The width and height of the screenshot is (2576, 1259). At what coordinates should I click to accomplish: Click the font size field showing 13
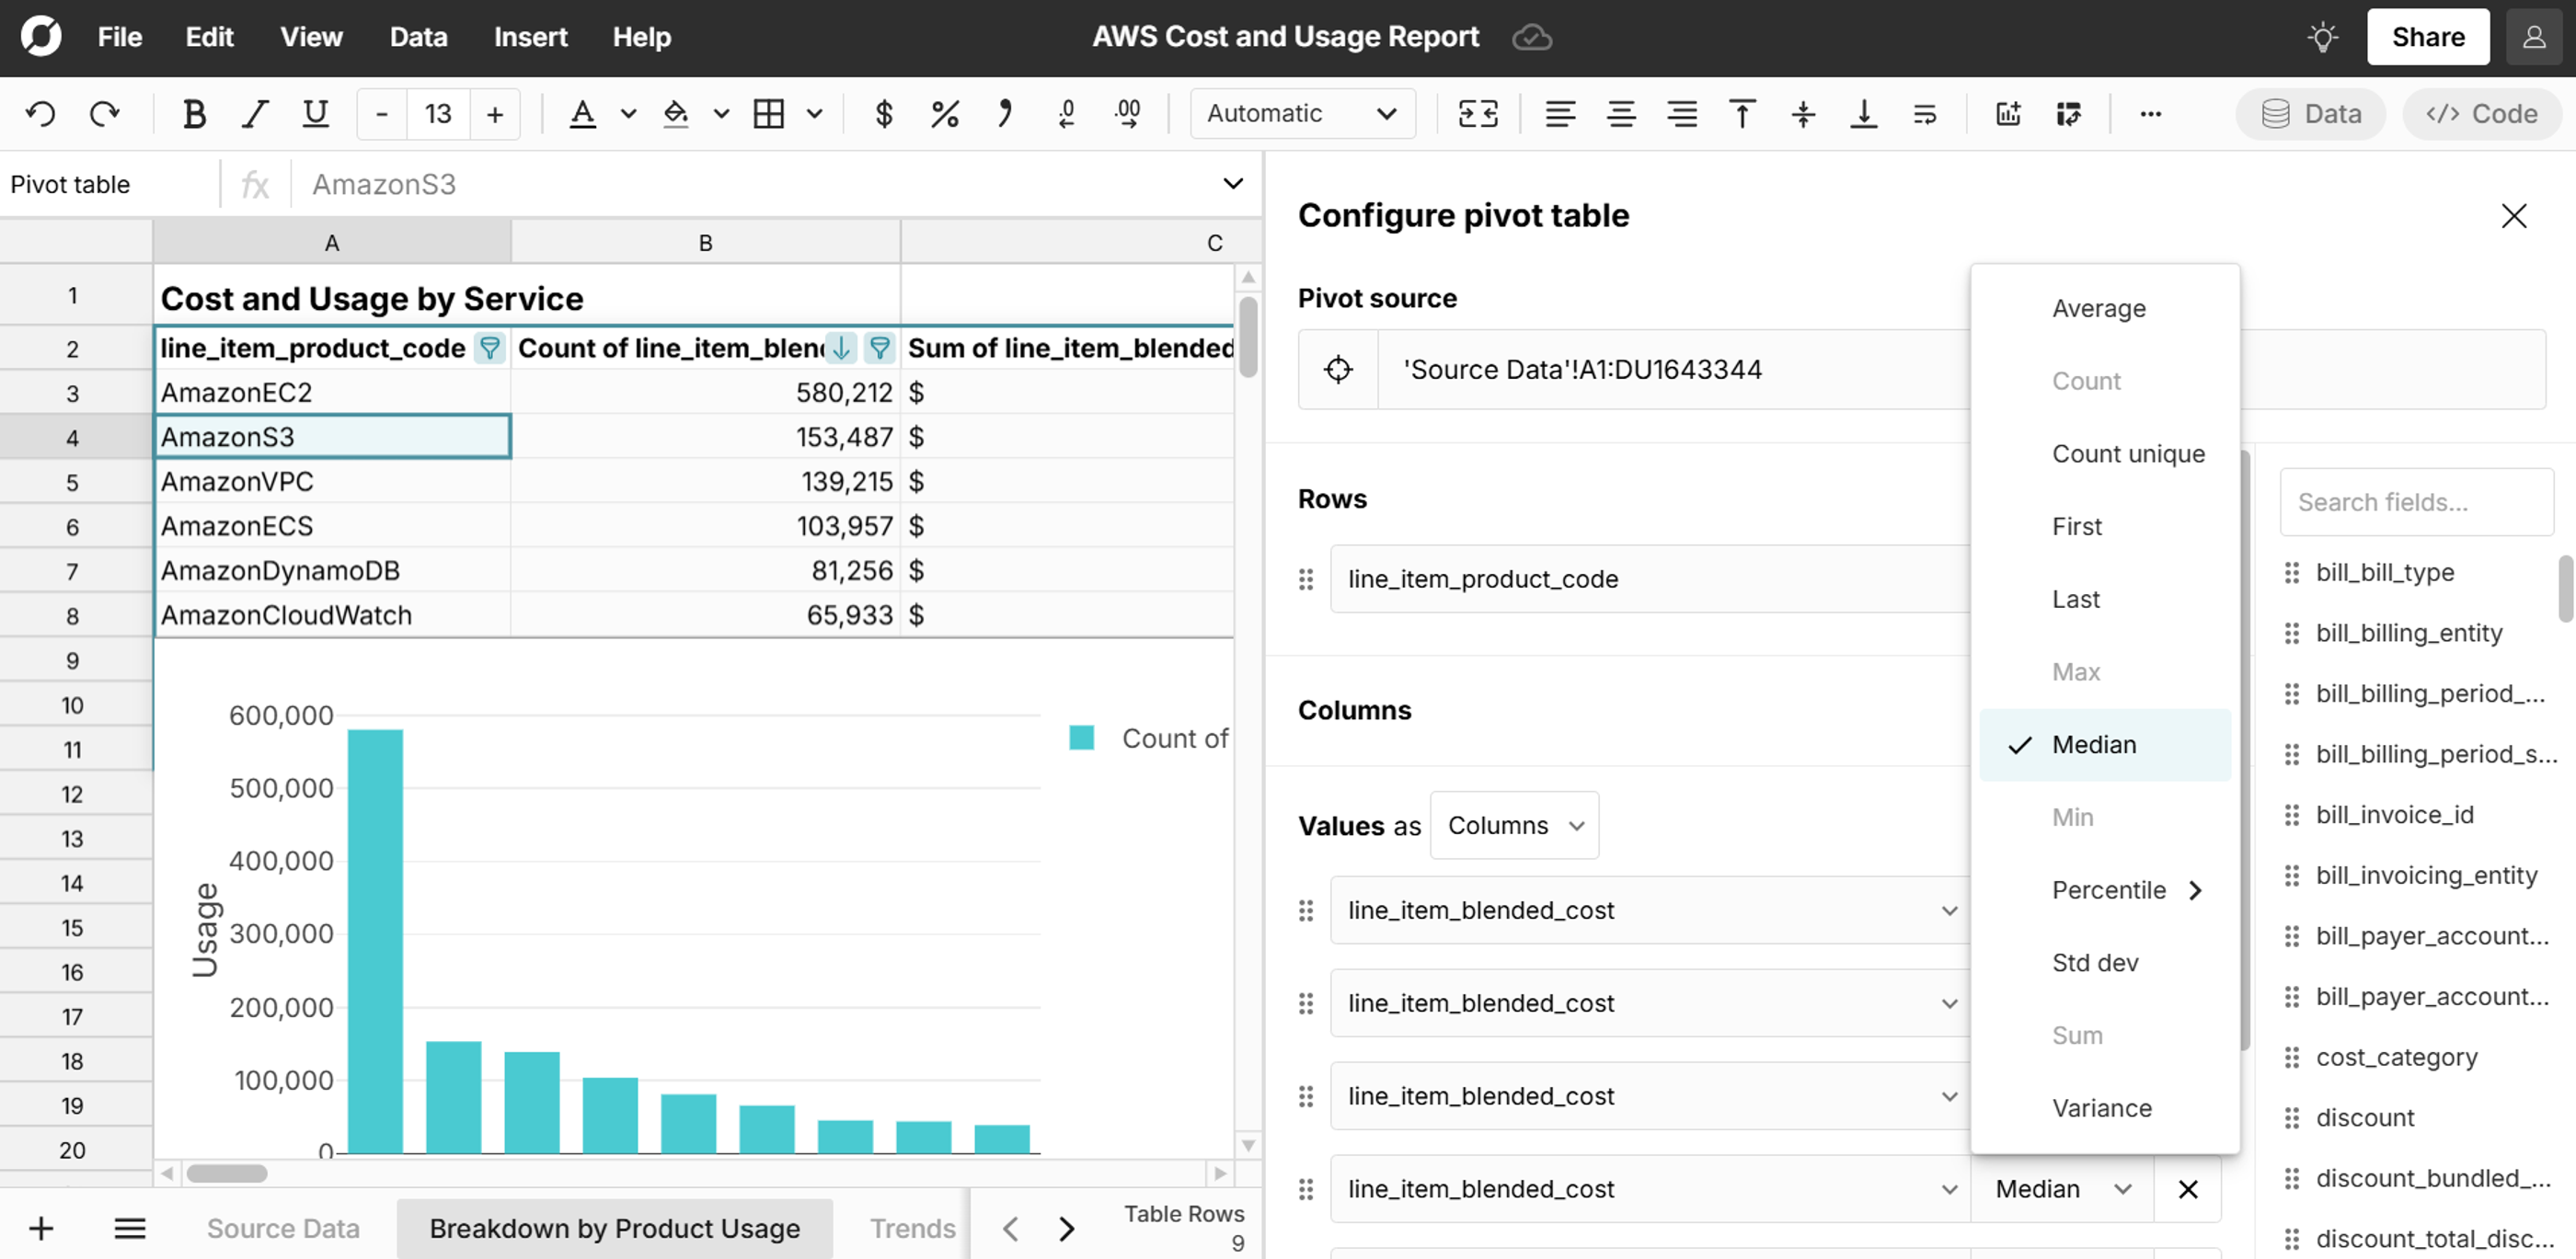point(438,114)
